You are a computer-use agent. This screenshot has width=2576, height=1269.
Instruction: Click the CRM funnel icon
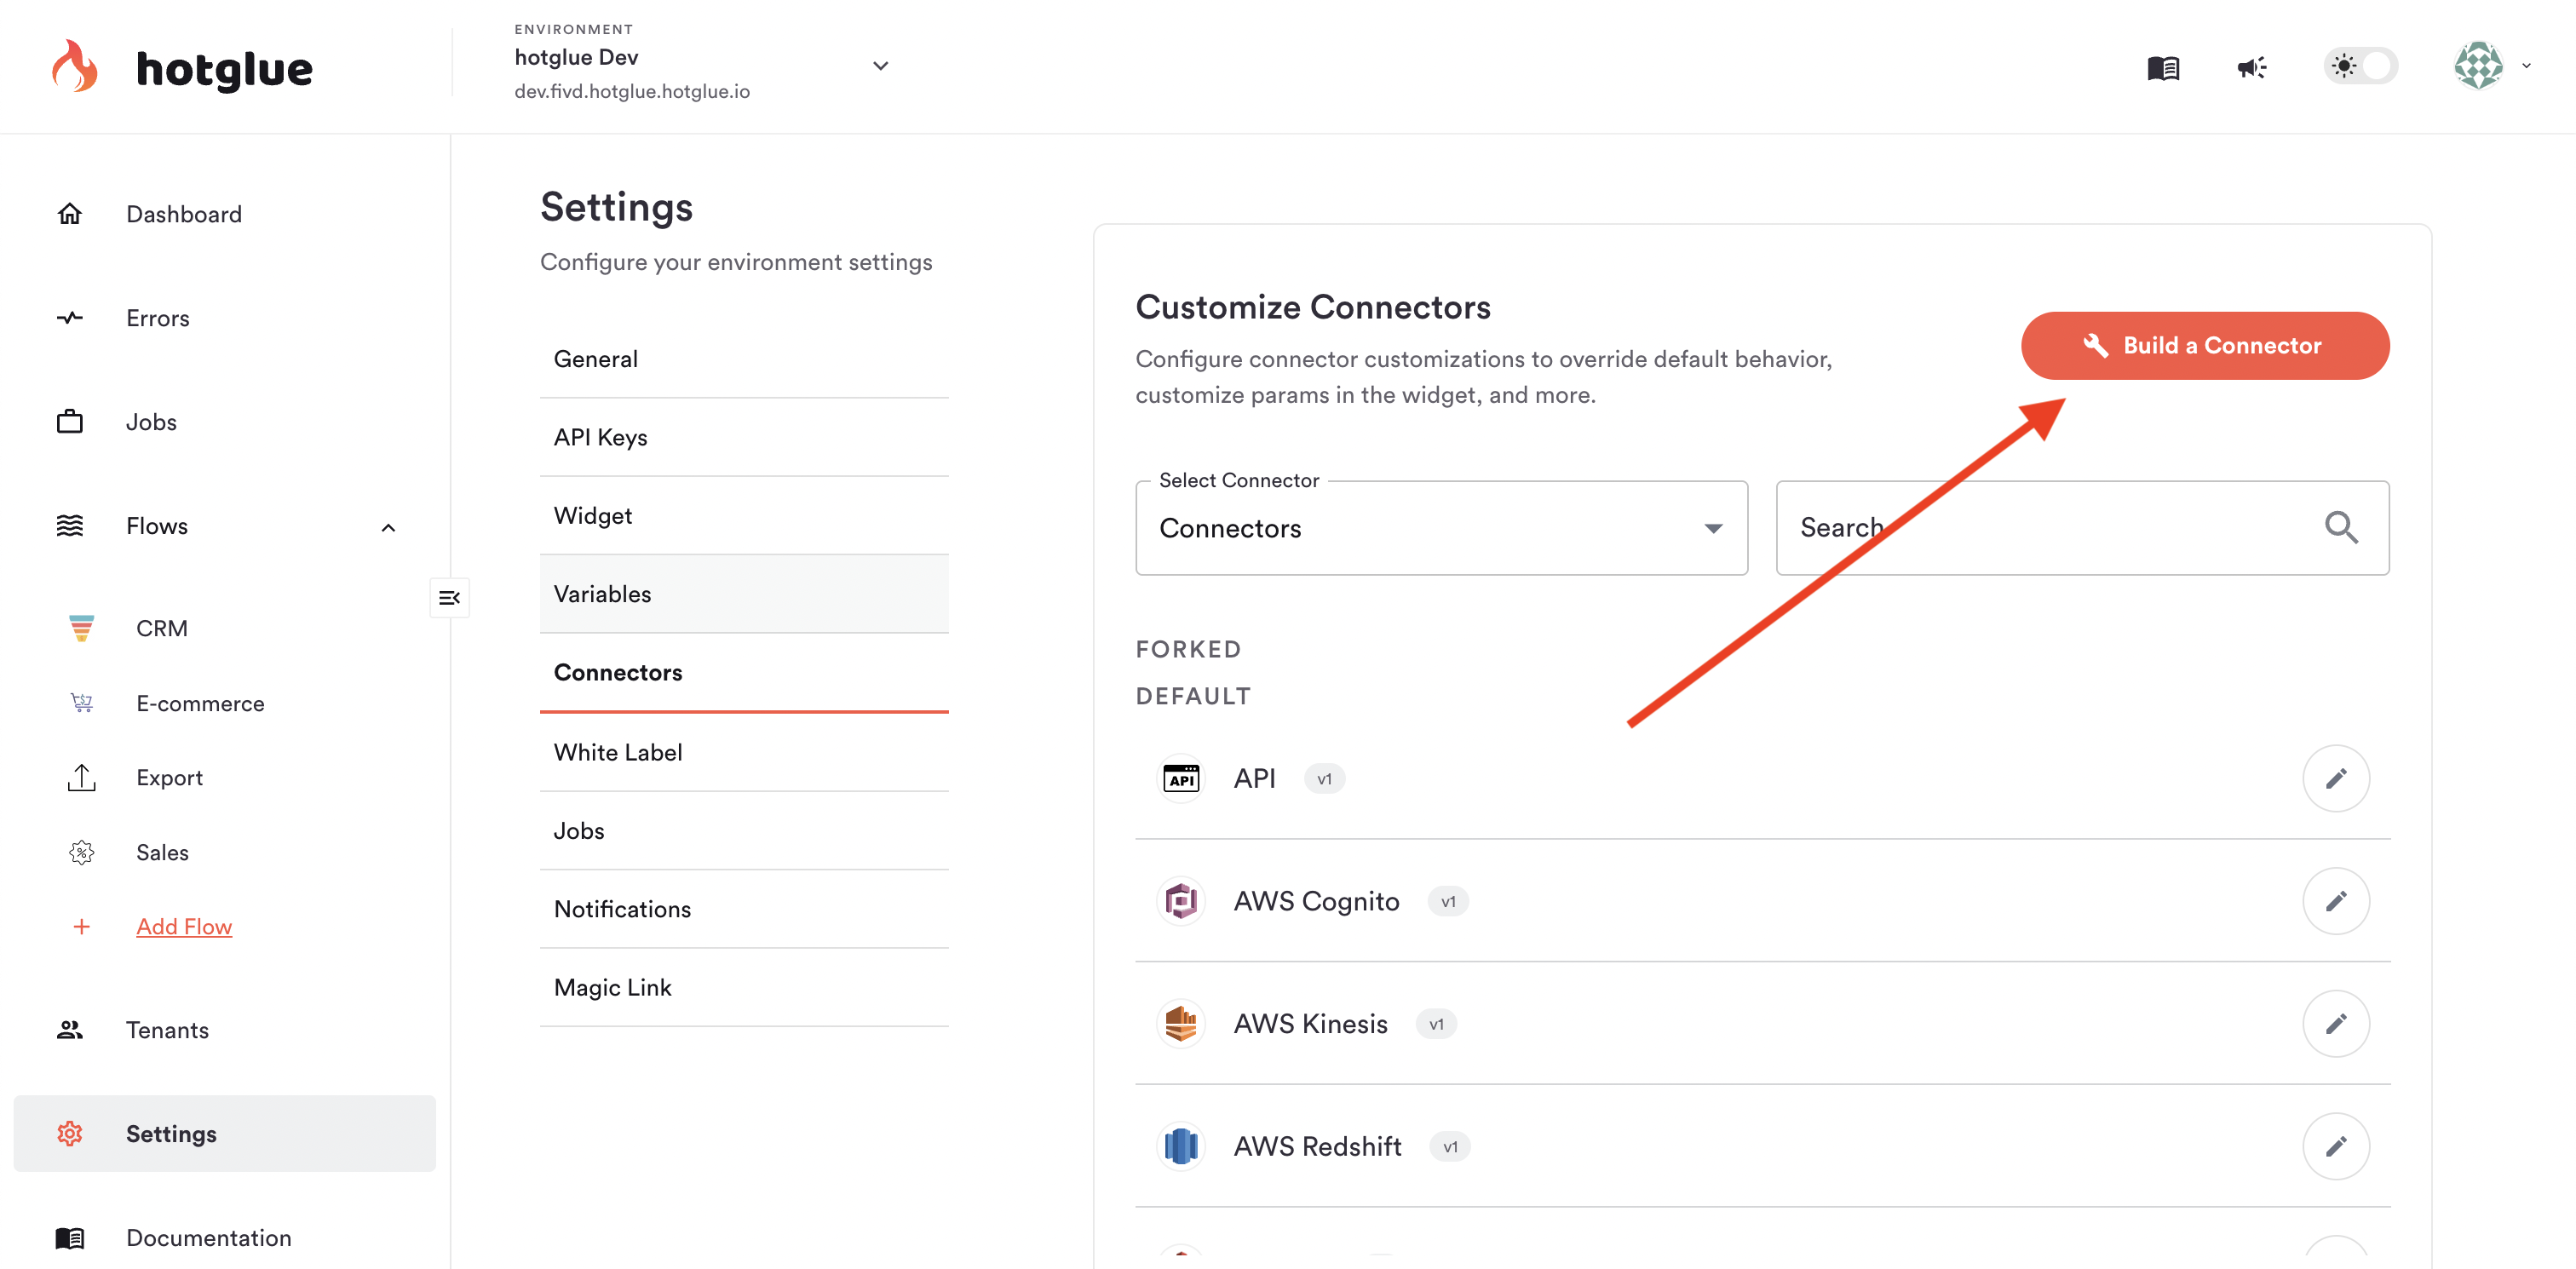tap(82, 628)
